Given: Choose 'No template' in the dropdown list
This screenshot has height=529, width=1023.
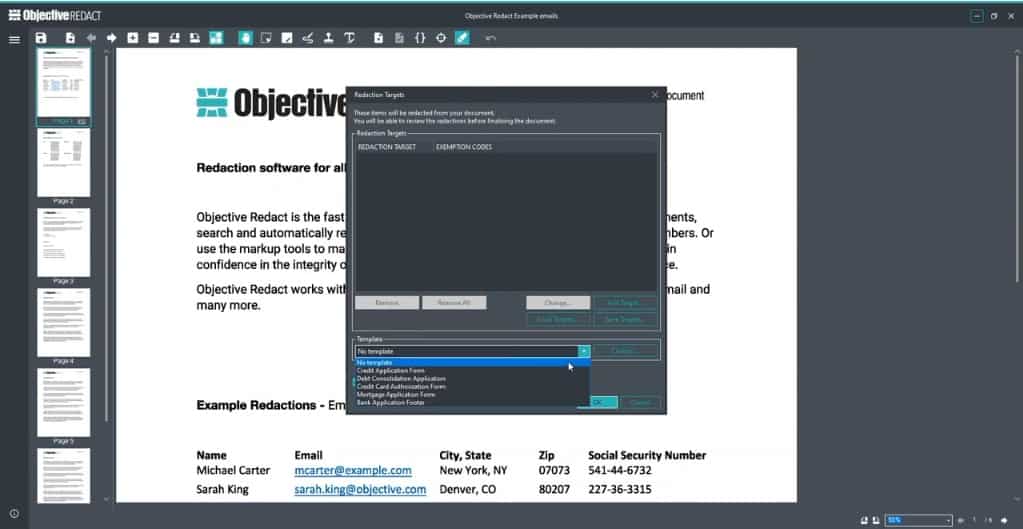Looking at the screenshot, I should [472, 363].
